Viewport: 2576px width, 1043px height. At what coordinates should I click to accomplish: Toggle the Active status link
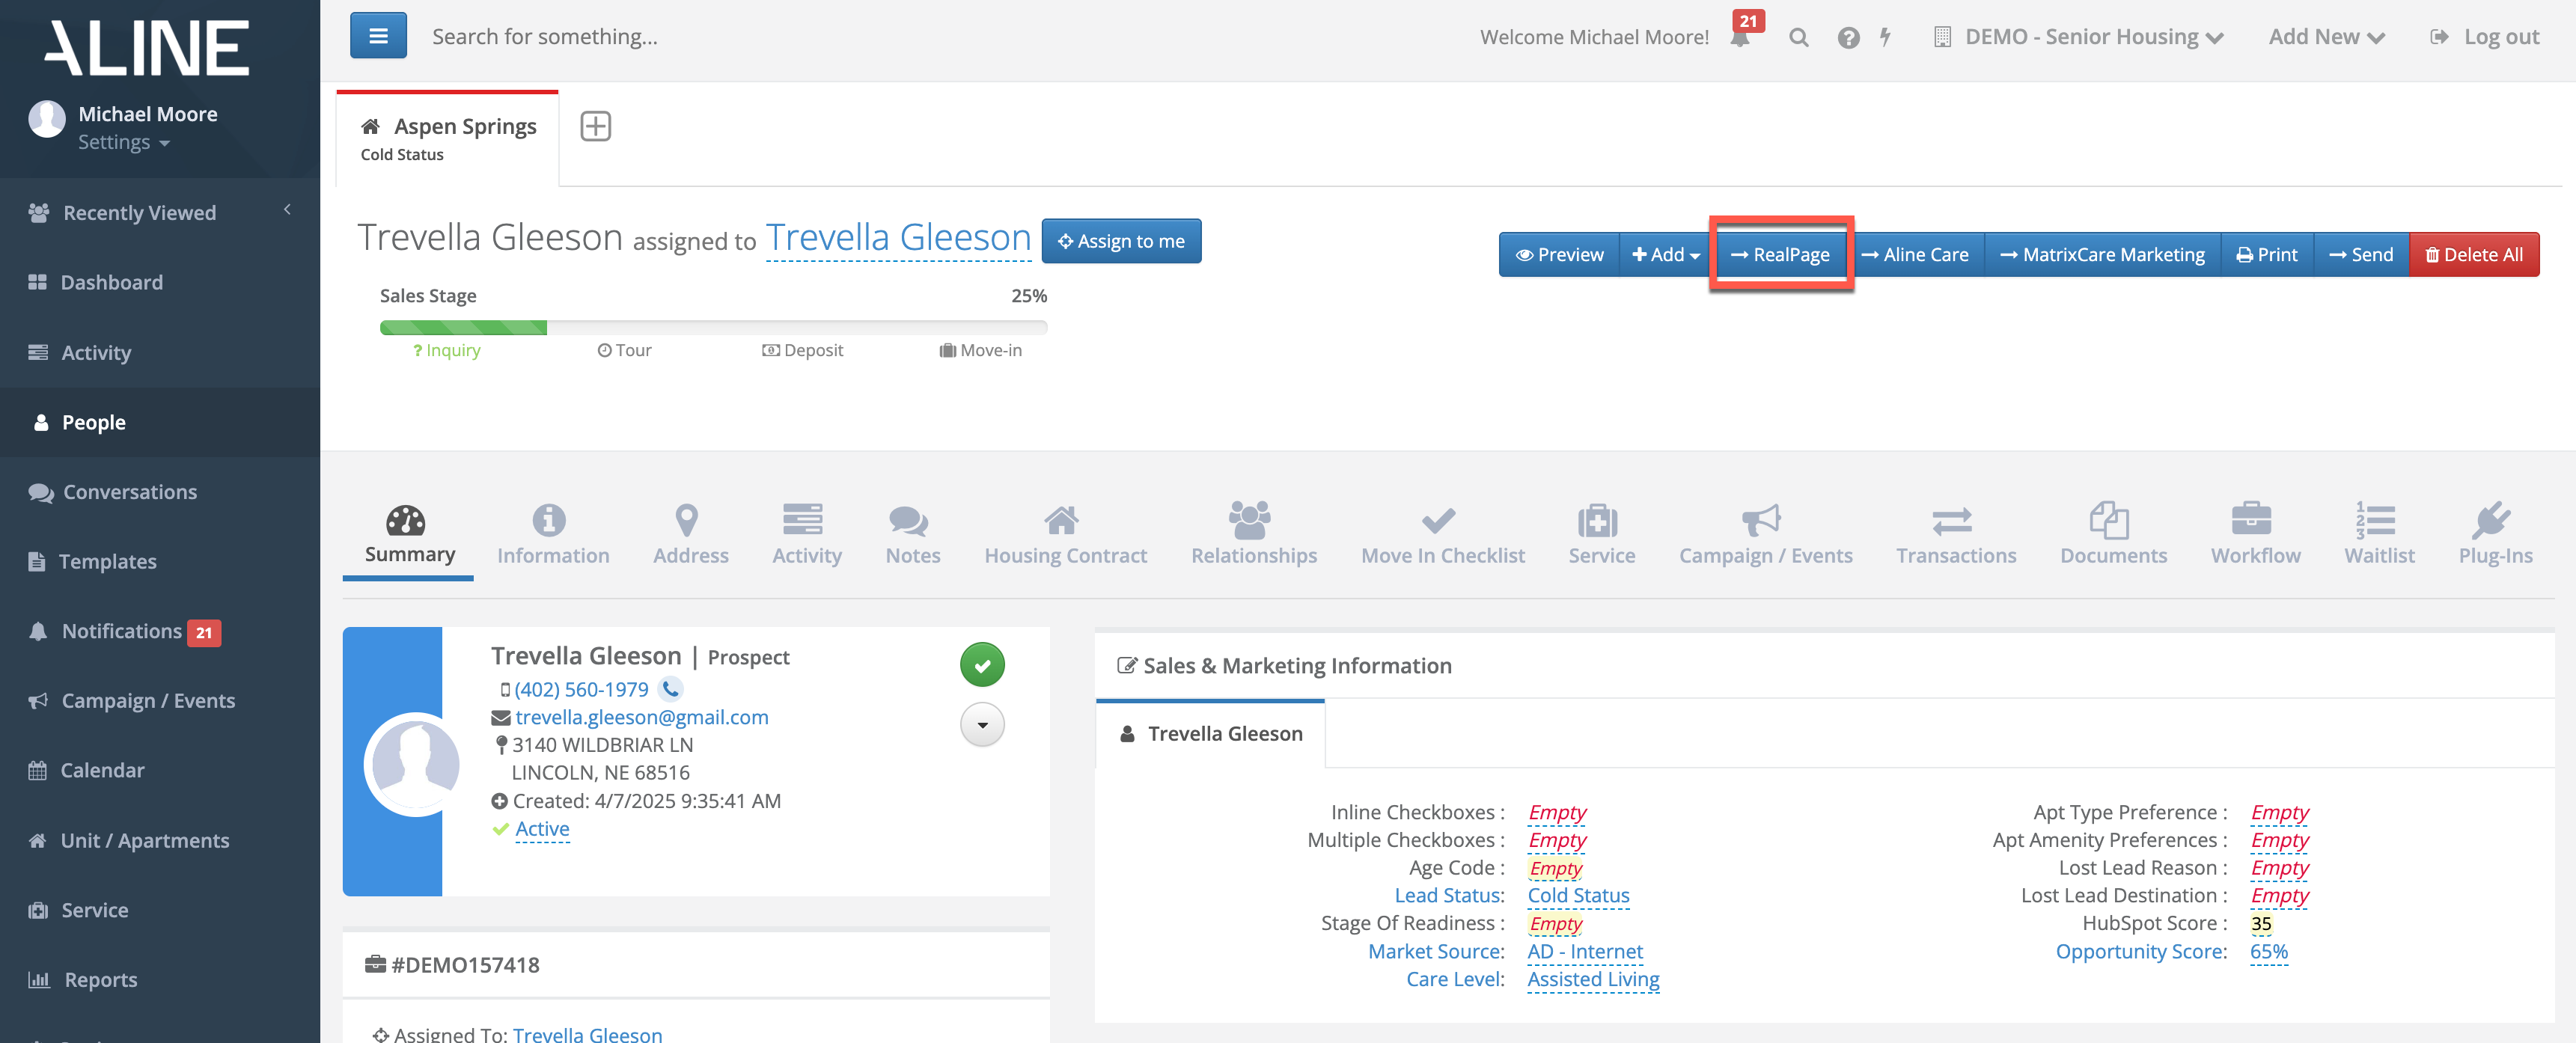[542, 828]
